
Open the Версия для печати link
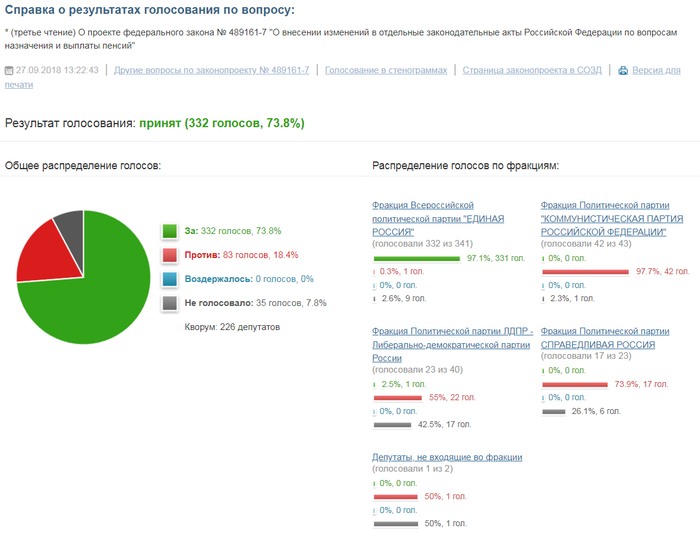pyautogui.click(x=656, y=70)
